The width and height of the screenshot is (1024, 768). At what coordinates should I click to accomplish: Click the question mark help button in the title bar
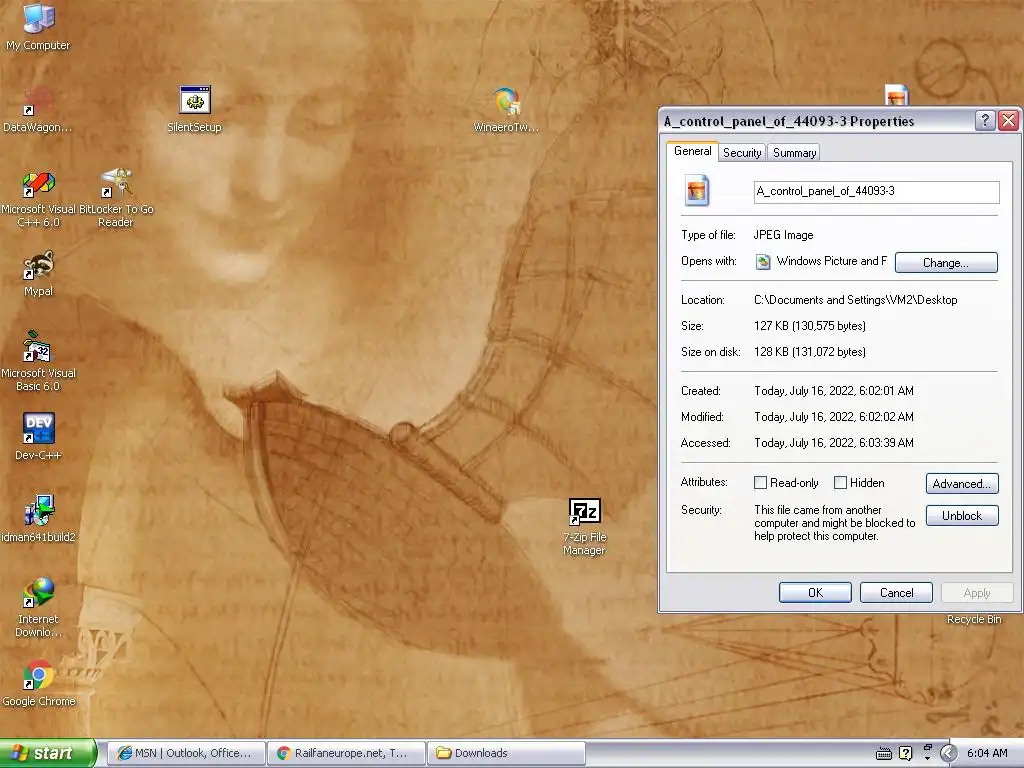pyautogui.click(x=985, y=120)
